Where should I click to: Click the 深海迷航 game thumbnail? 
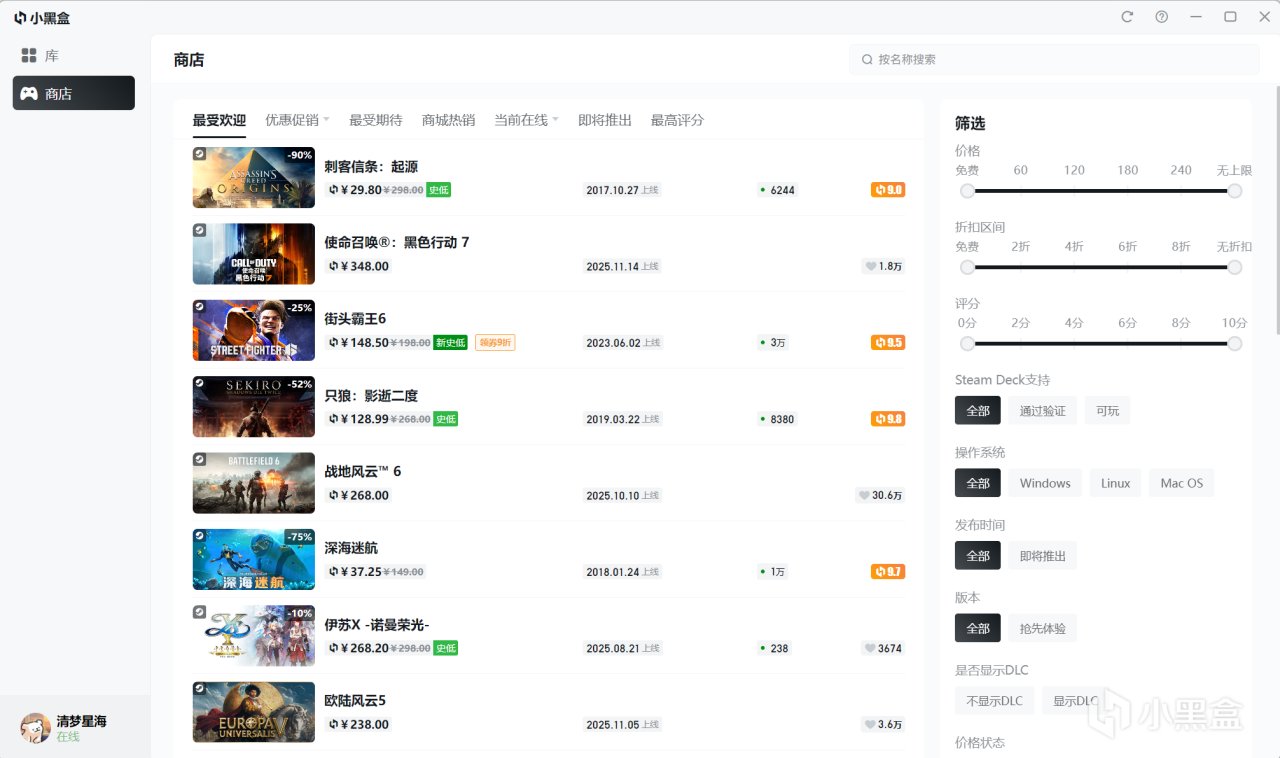253,559
